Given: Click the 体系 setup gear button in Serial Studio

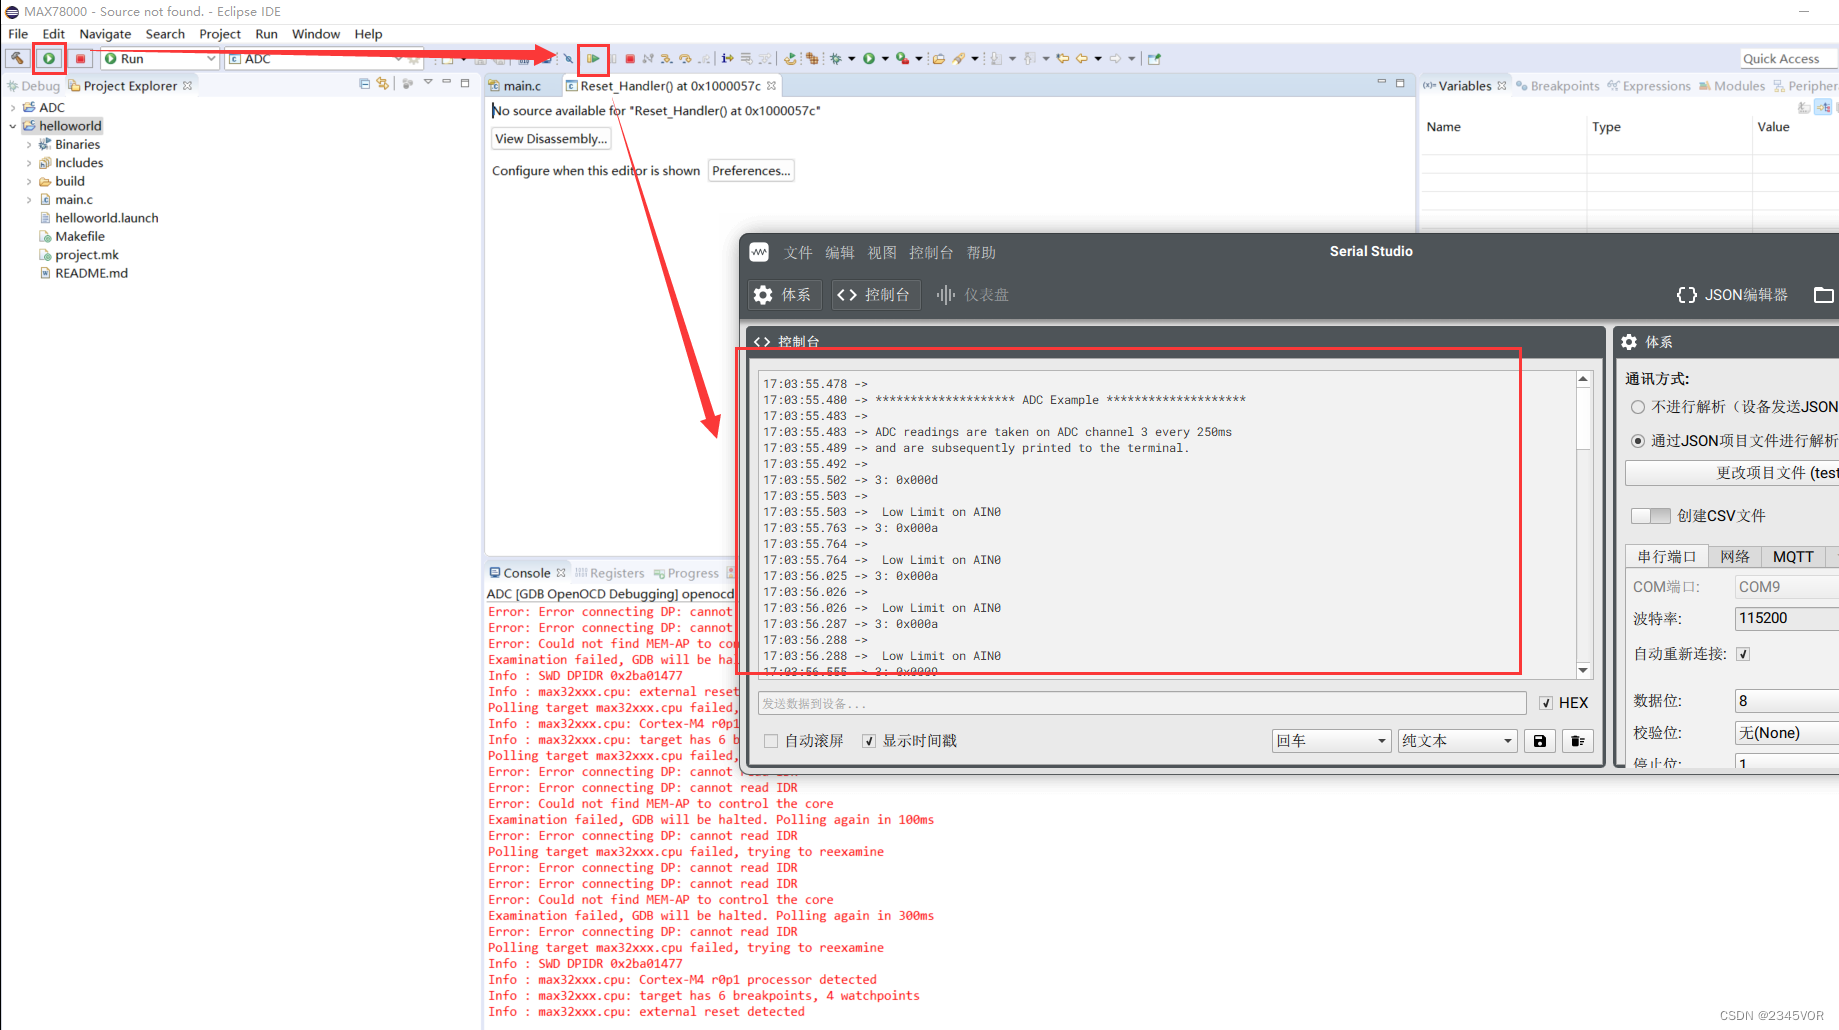Looking at the screenshot, I should point(783,295).
